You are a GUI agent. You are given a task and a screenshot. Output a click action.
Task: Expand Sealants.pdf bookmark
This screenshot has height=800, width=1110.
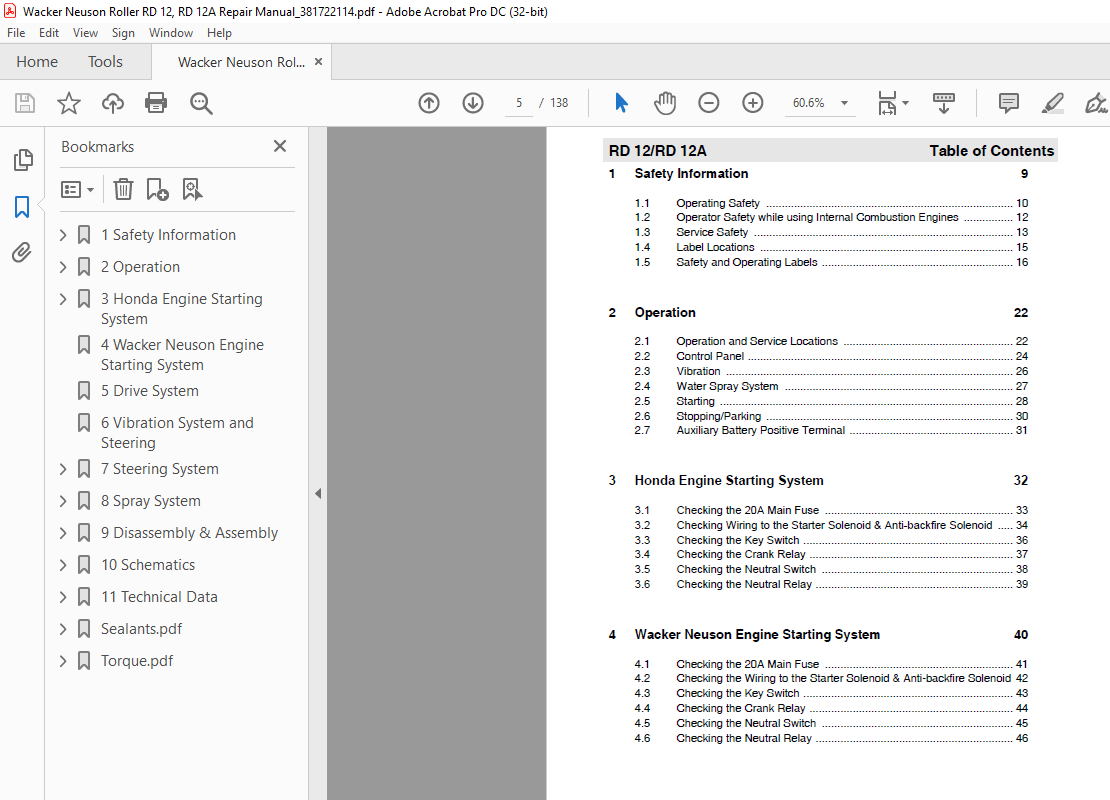[63, 629]
